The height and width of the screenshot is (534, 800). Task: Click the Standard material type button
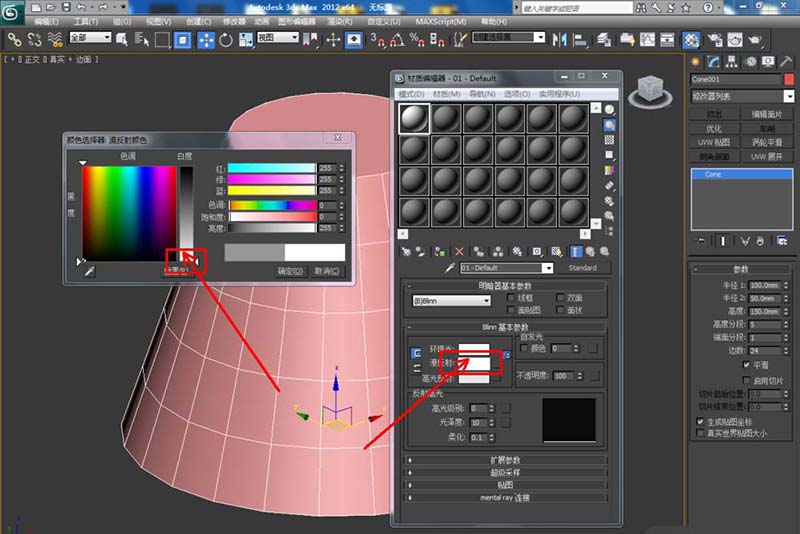[x=582, y=268]
